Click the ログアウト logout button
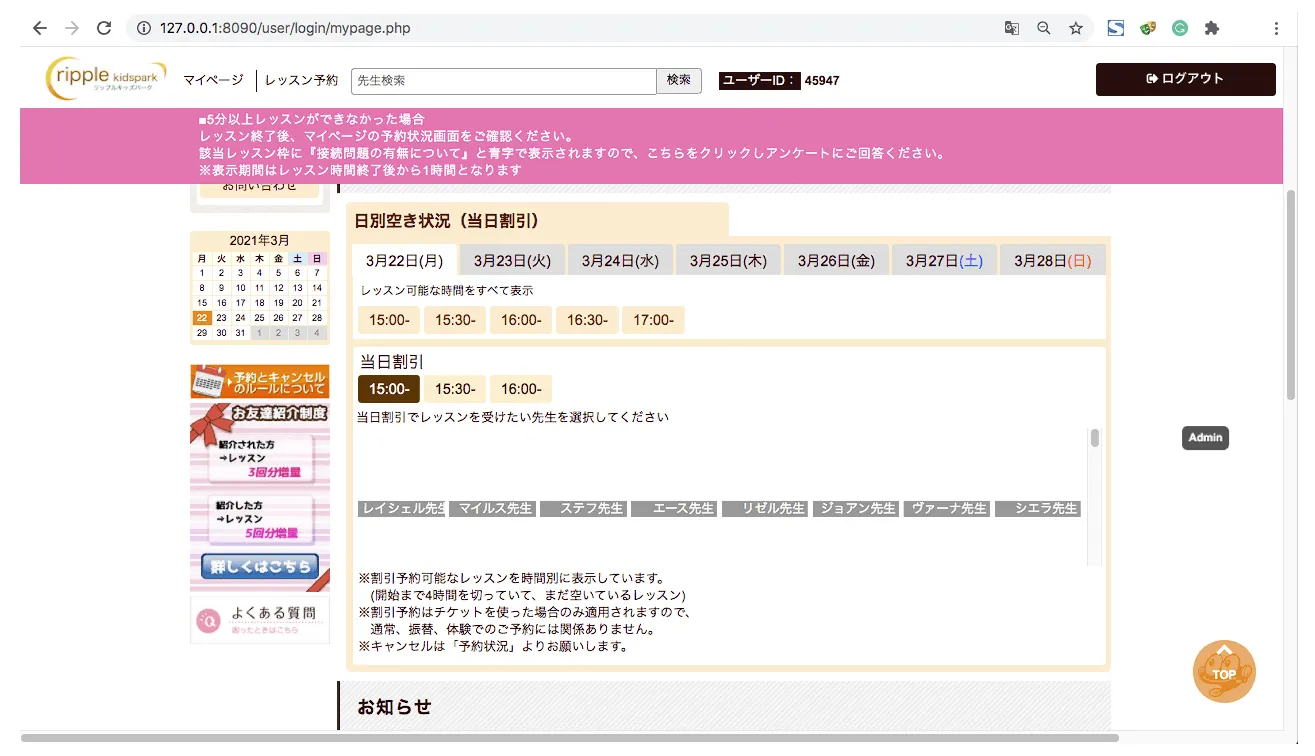Screen dimensions: 1315x756 [x=1185, y=79]
